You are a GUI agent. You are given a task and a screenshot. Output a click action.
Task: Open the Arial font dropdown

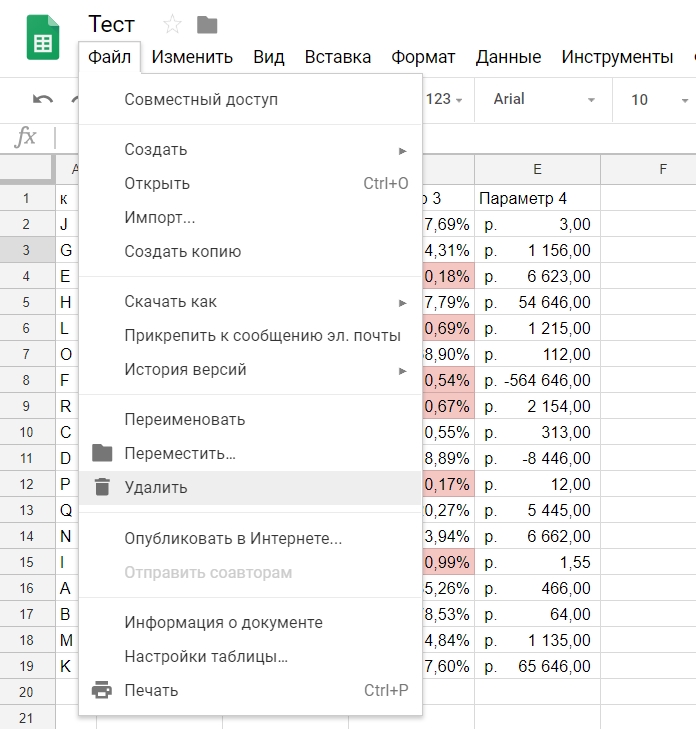click(545, 99)
